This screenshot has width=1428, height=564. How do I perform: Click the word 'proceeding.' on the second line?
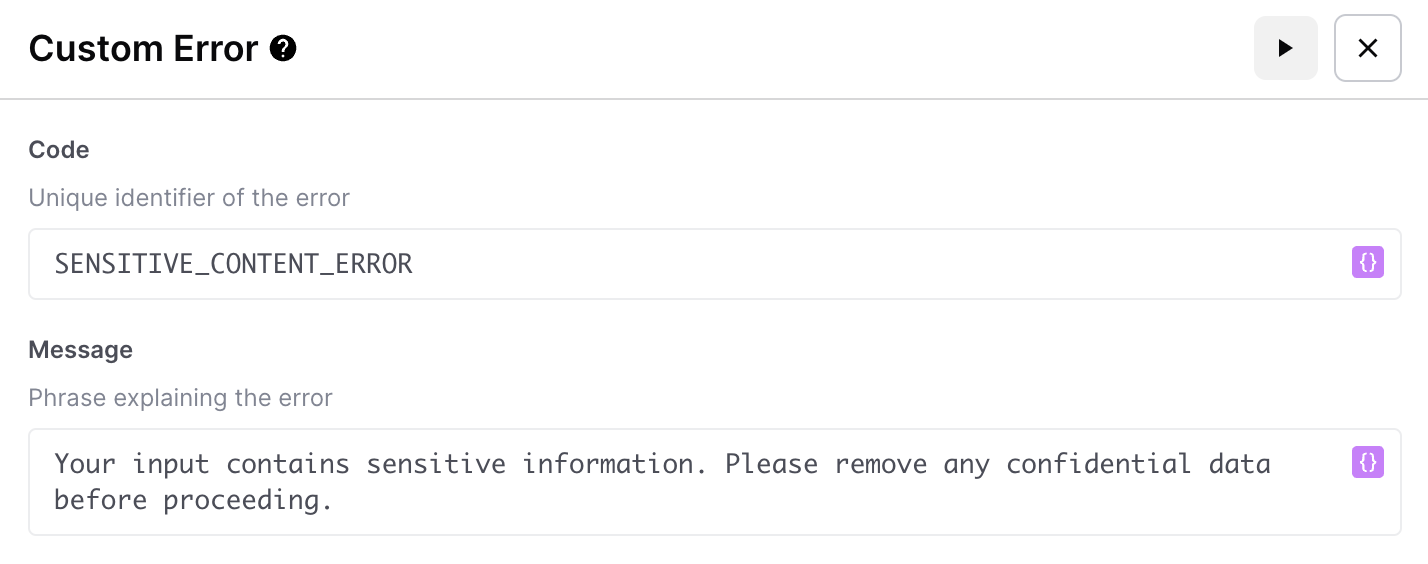248,500
